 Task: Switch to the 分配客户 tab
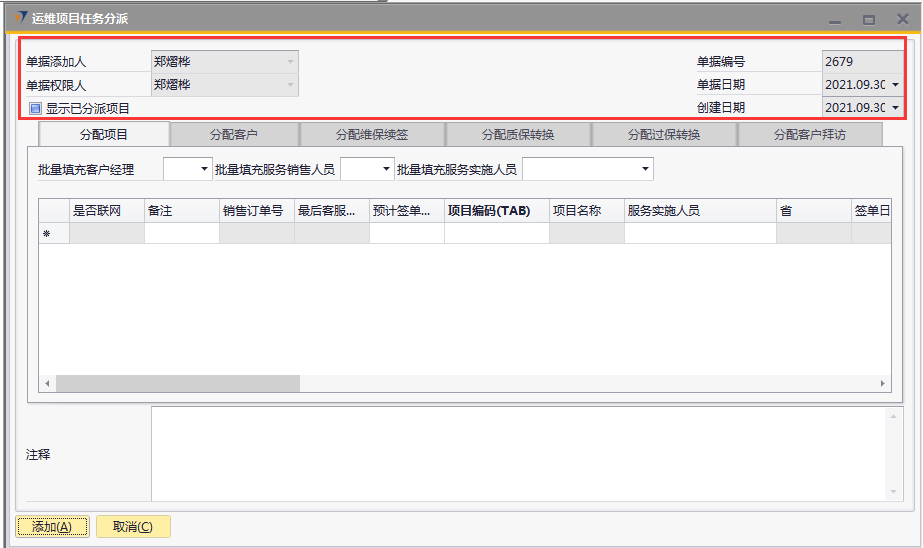point(234,134)
